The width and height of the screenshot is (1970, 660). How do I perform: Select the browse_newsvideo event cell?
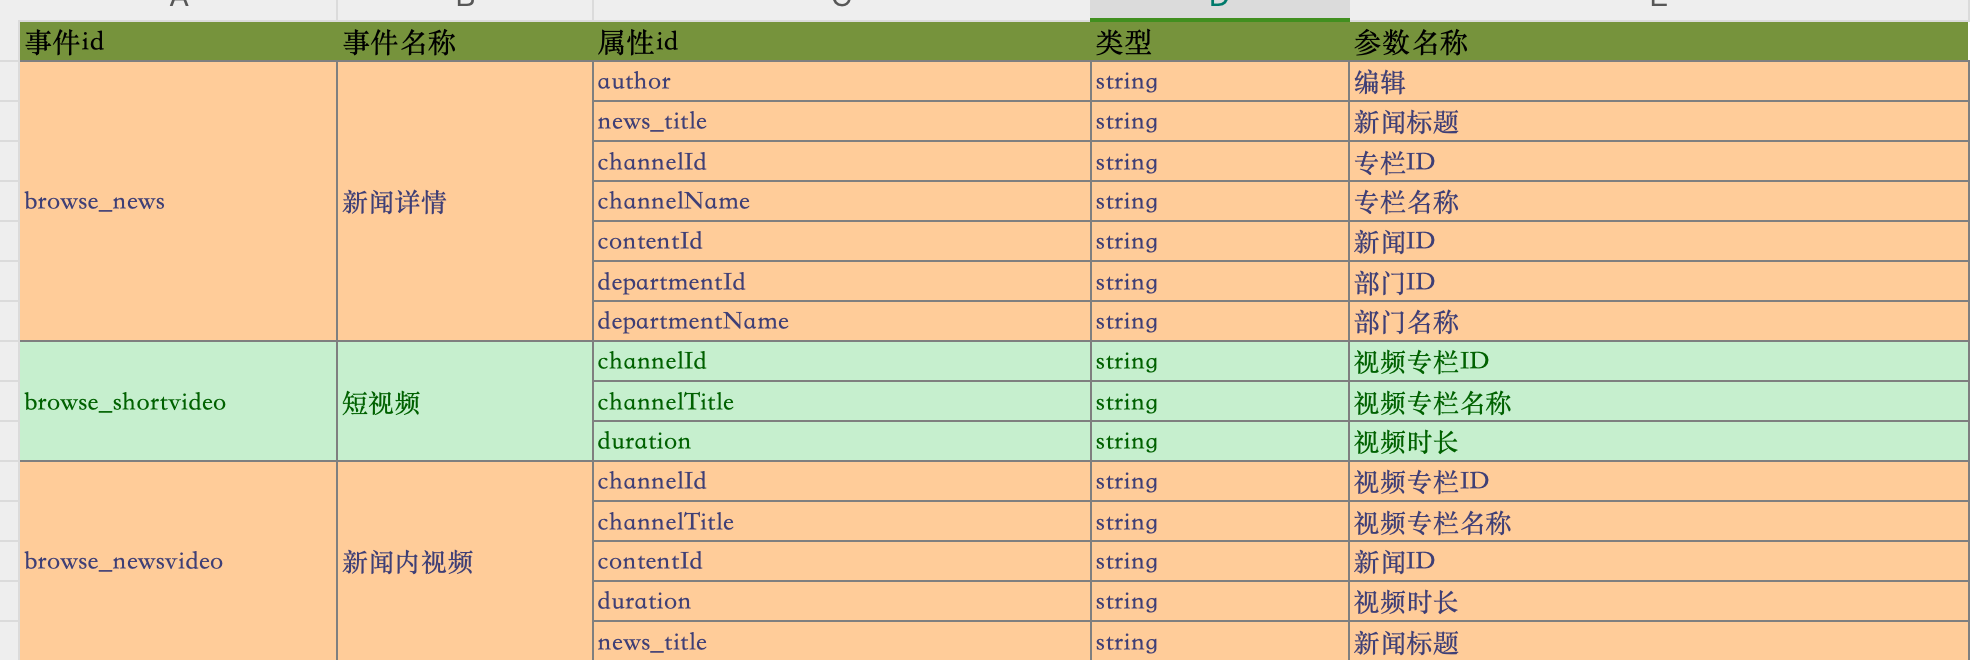(x=178, y=561)
